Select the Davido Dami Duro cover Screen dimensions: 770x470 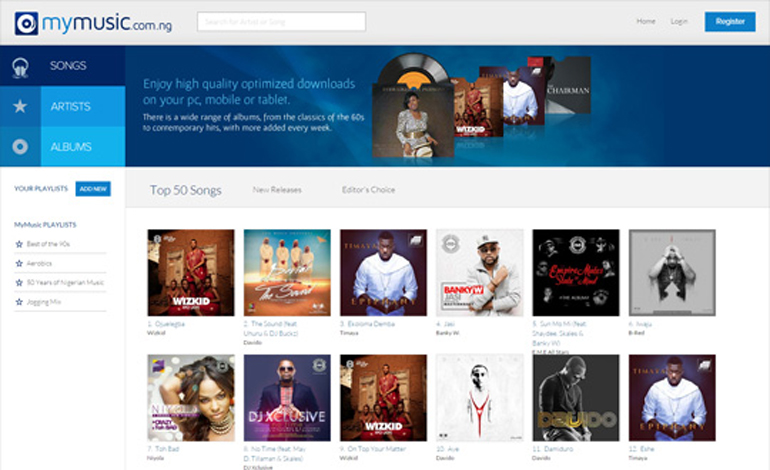(576, 398)
